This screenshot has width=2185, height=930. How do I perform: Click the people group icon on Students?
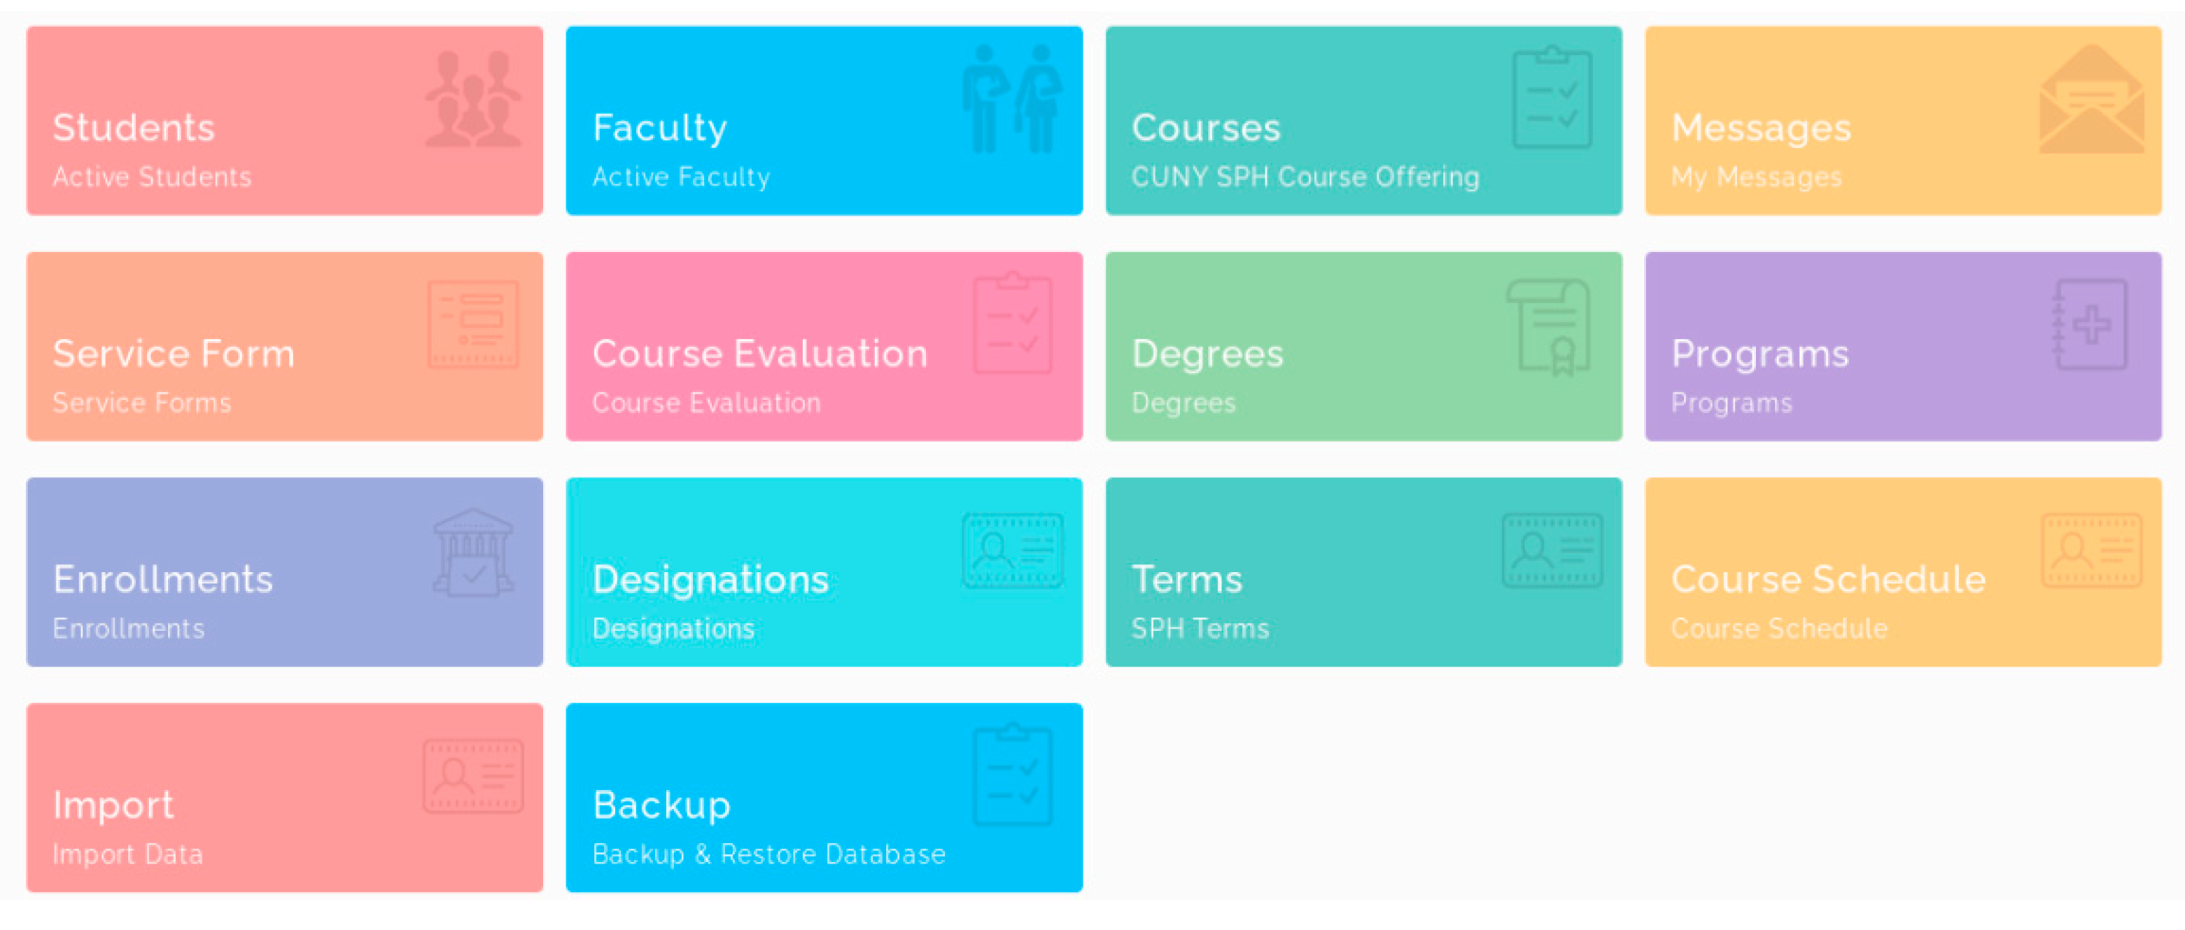click(x=473, y=99)
